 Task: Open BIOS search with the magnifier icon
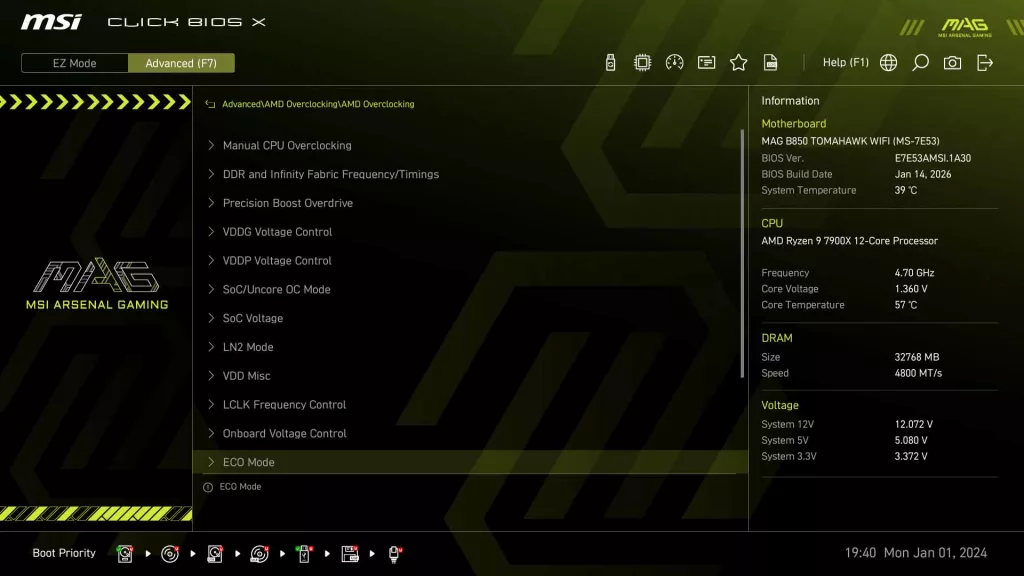point(920,62)
